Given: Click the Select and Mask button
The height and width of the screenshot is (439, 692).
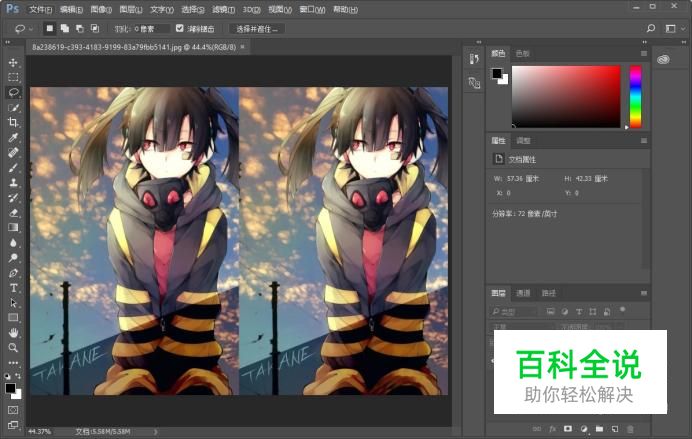Looking at the screenshot, I should pos(257,29).
